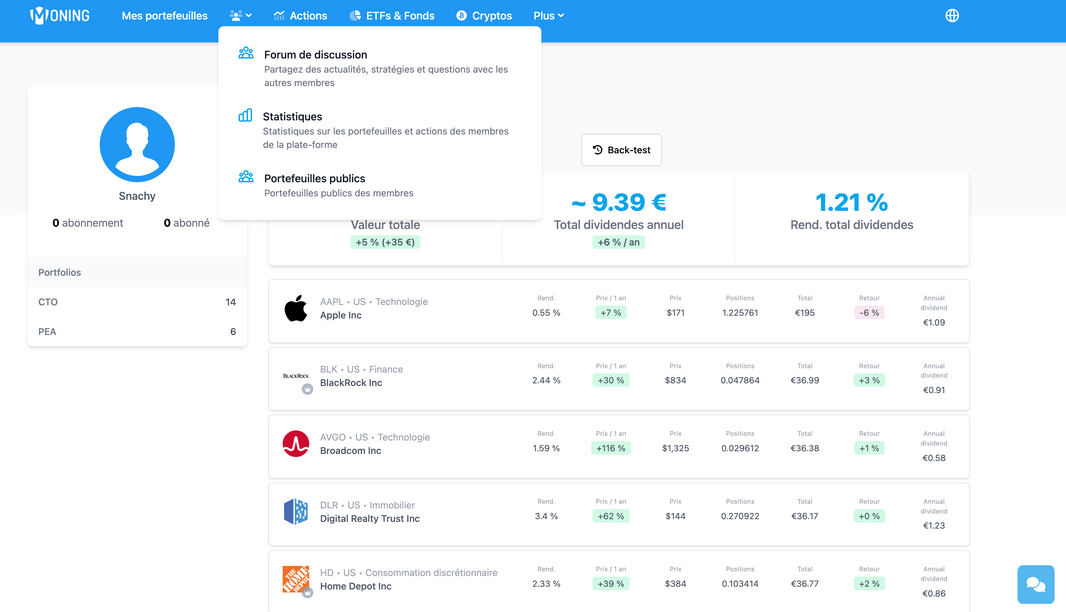Image resolution: width=1066 pixels, height=612 pixels.
Task: Go to ETFs & Fonds
Action: point(392,16)
